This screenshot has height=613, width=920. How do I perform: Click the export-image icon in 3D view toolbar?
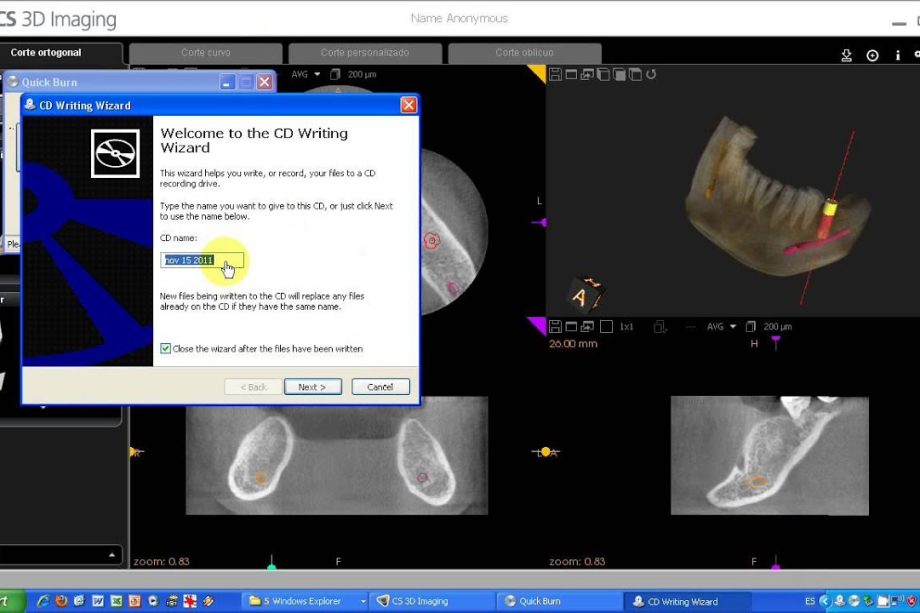click(587, 74)
